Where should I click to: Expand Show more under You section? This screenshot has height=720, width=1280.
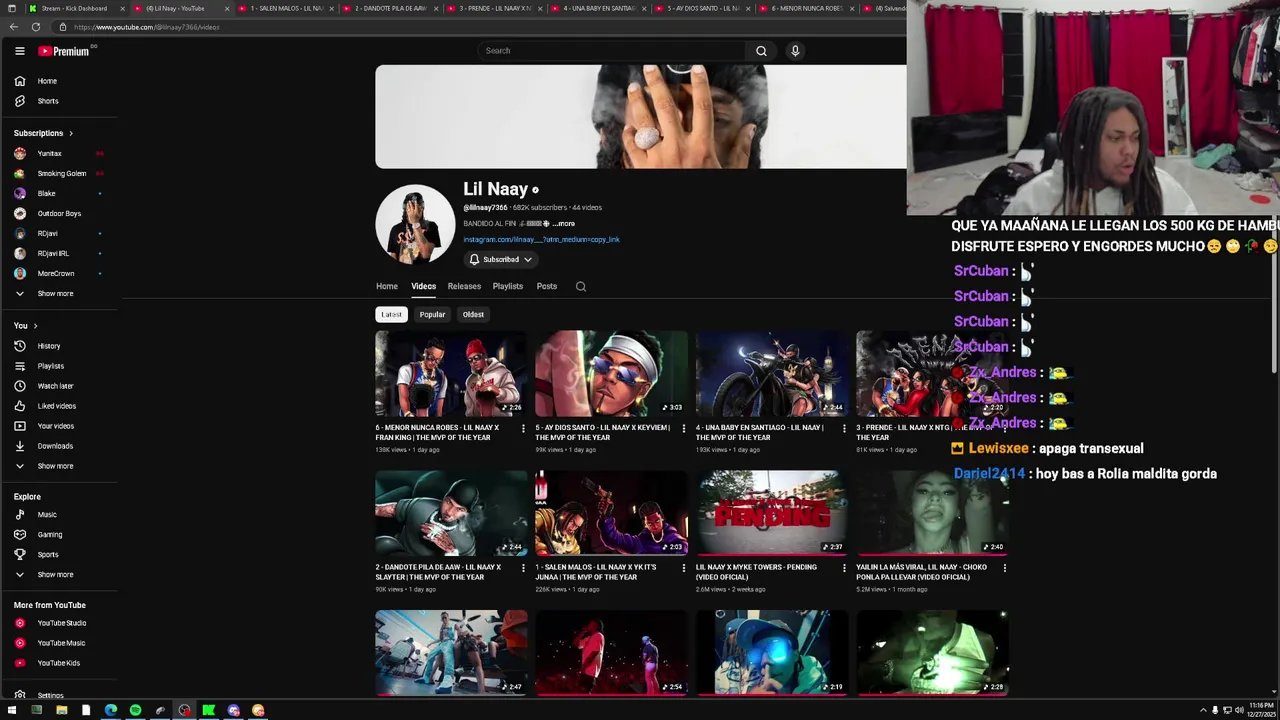(x=60, y=466)
